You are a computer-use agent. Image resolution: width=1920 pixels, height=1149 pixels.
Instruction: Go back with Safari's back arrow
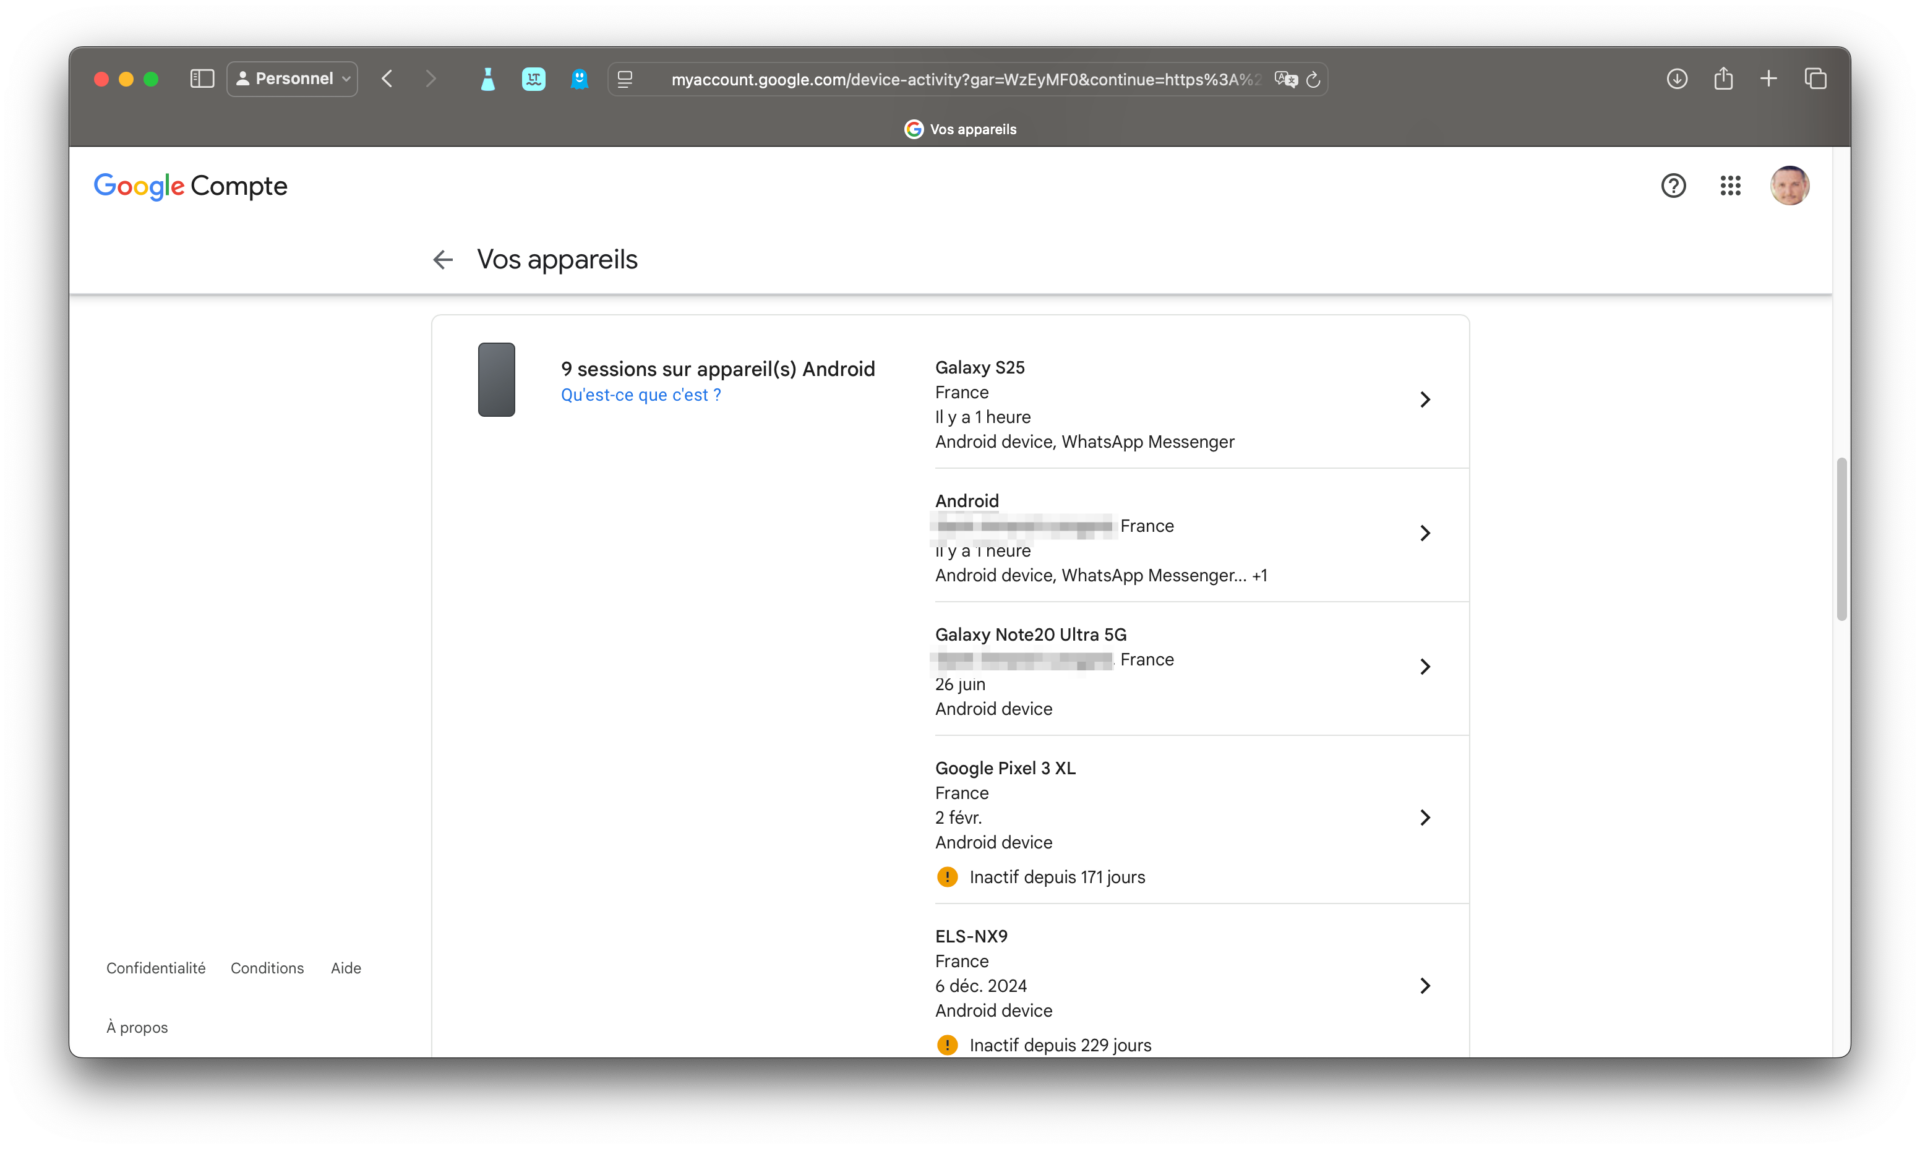tap(387, 79)
